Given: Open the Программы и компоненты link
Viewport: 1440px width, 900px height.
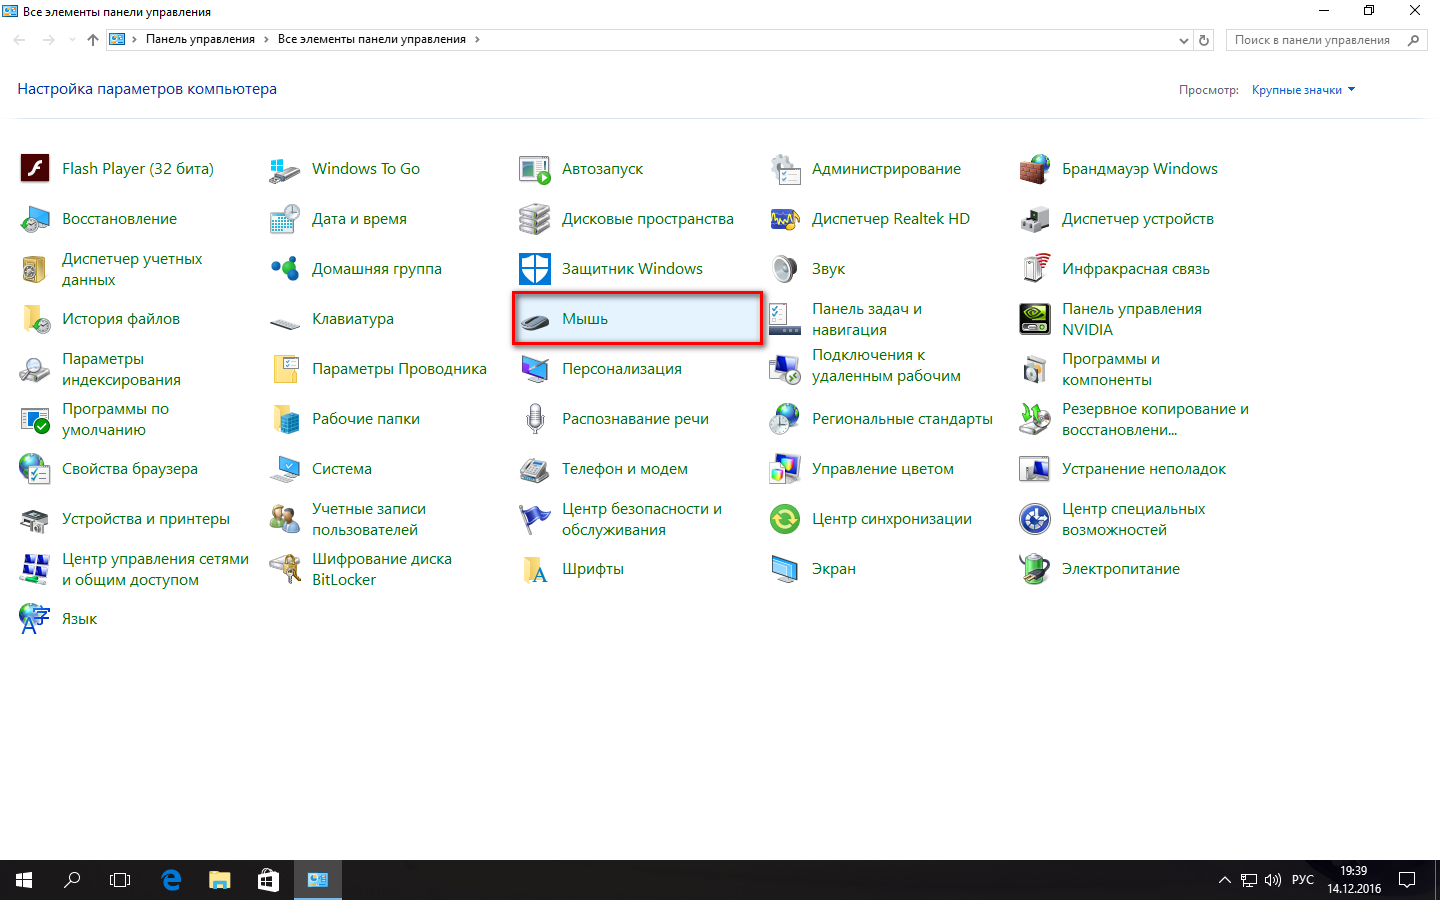Looking at the screenshot, I should [1111, 369].
